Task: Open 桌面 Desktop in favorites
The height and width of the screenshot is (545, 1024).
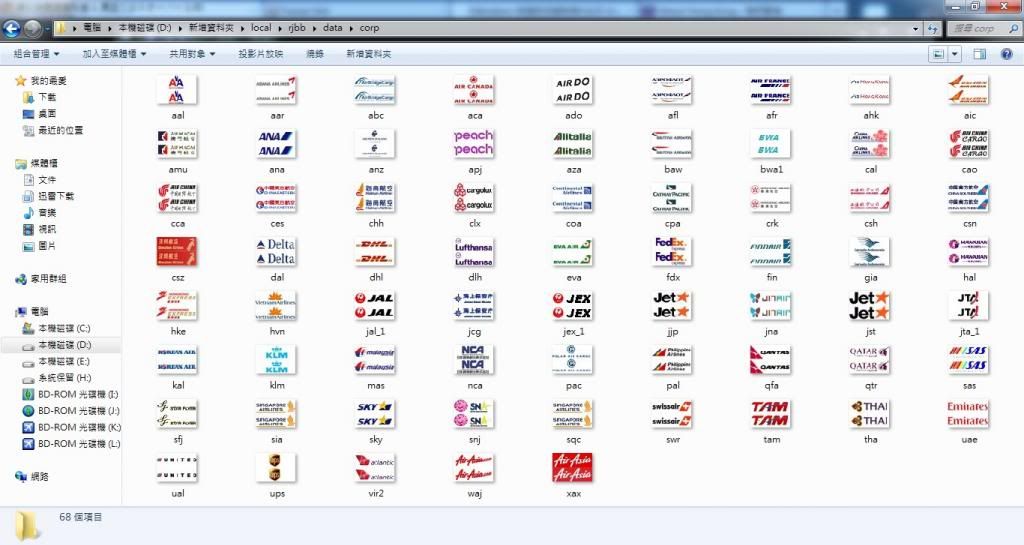Action: 40,114
